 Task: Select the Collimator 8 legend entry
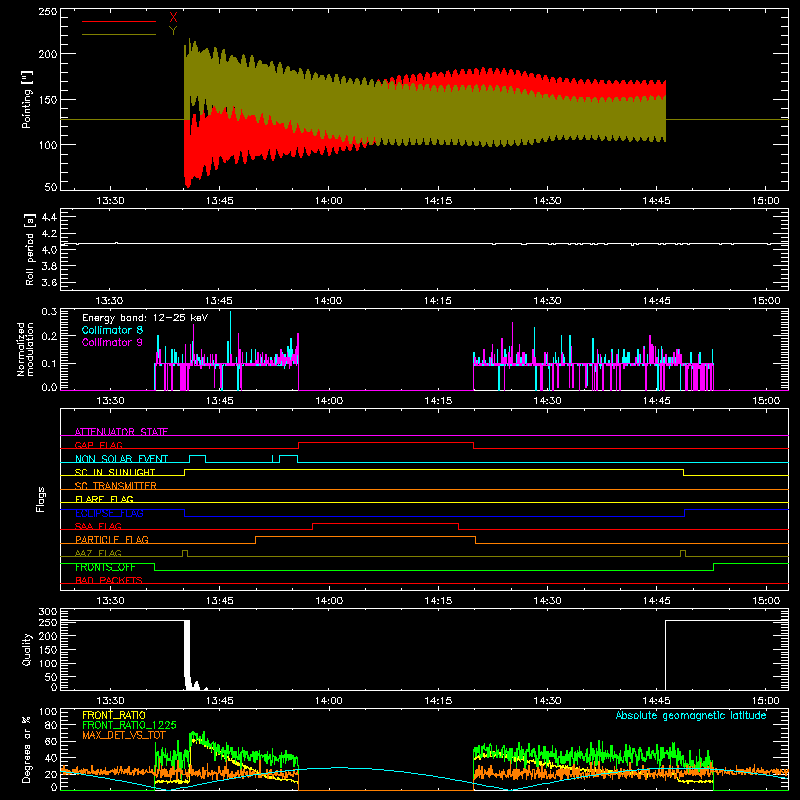[x=112, y=330]
